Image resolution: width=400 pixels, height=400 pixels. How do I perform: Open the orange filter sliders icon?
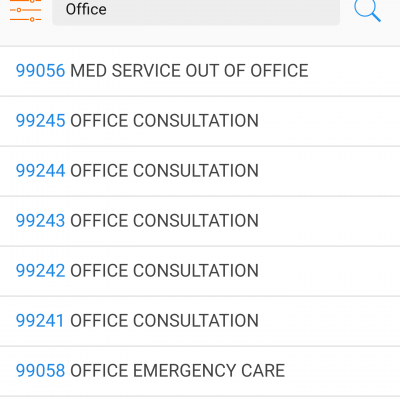tap(25, 10)
